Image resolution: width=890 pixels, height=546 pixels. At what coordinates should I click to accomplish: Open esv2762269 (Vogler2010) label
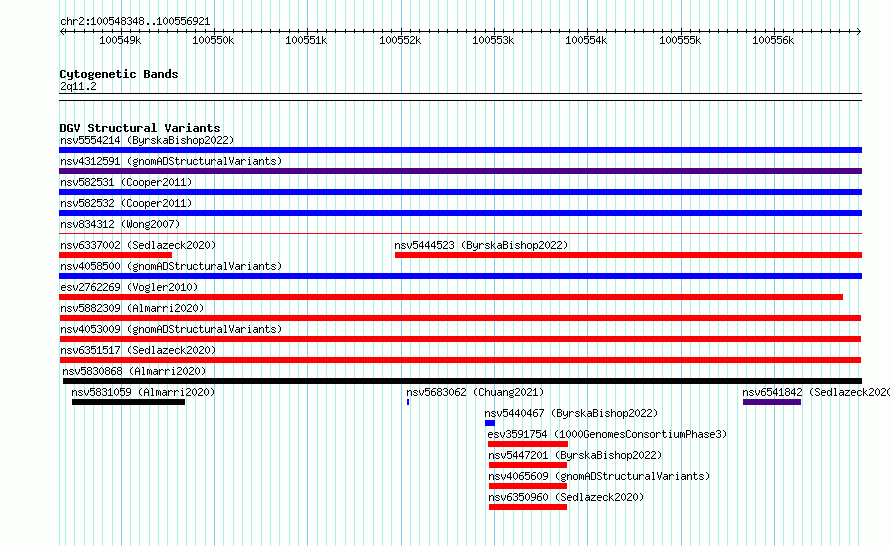(x=129, y=287)
